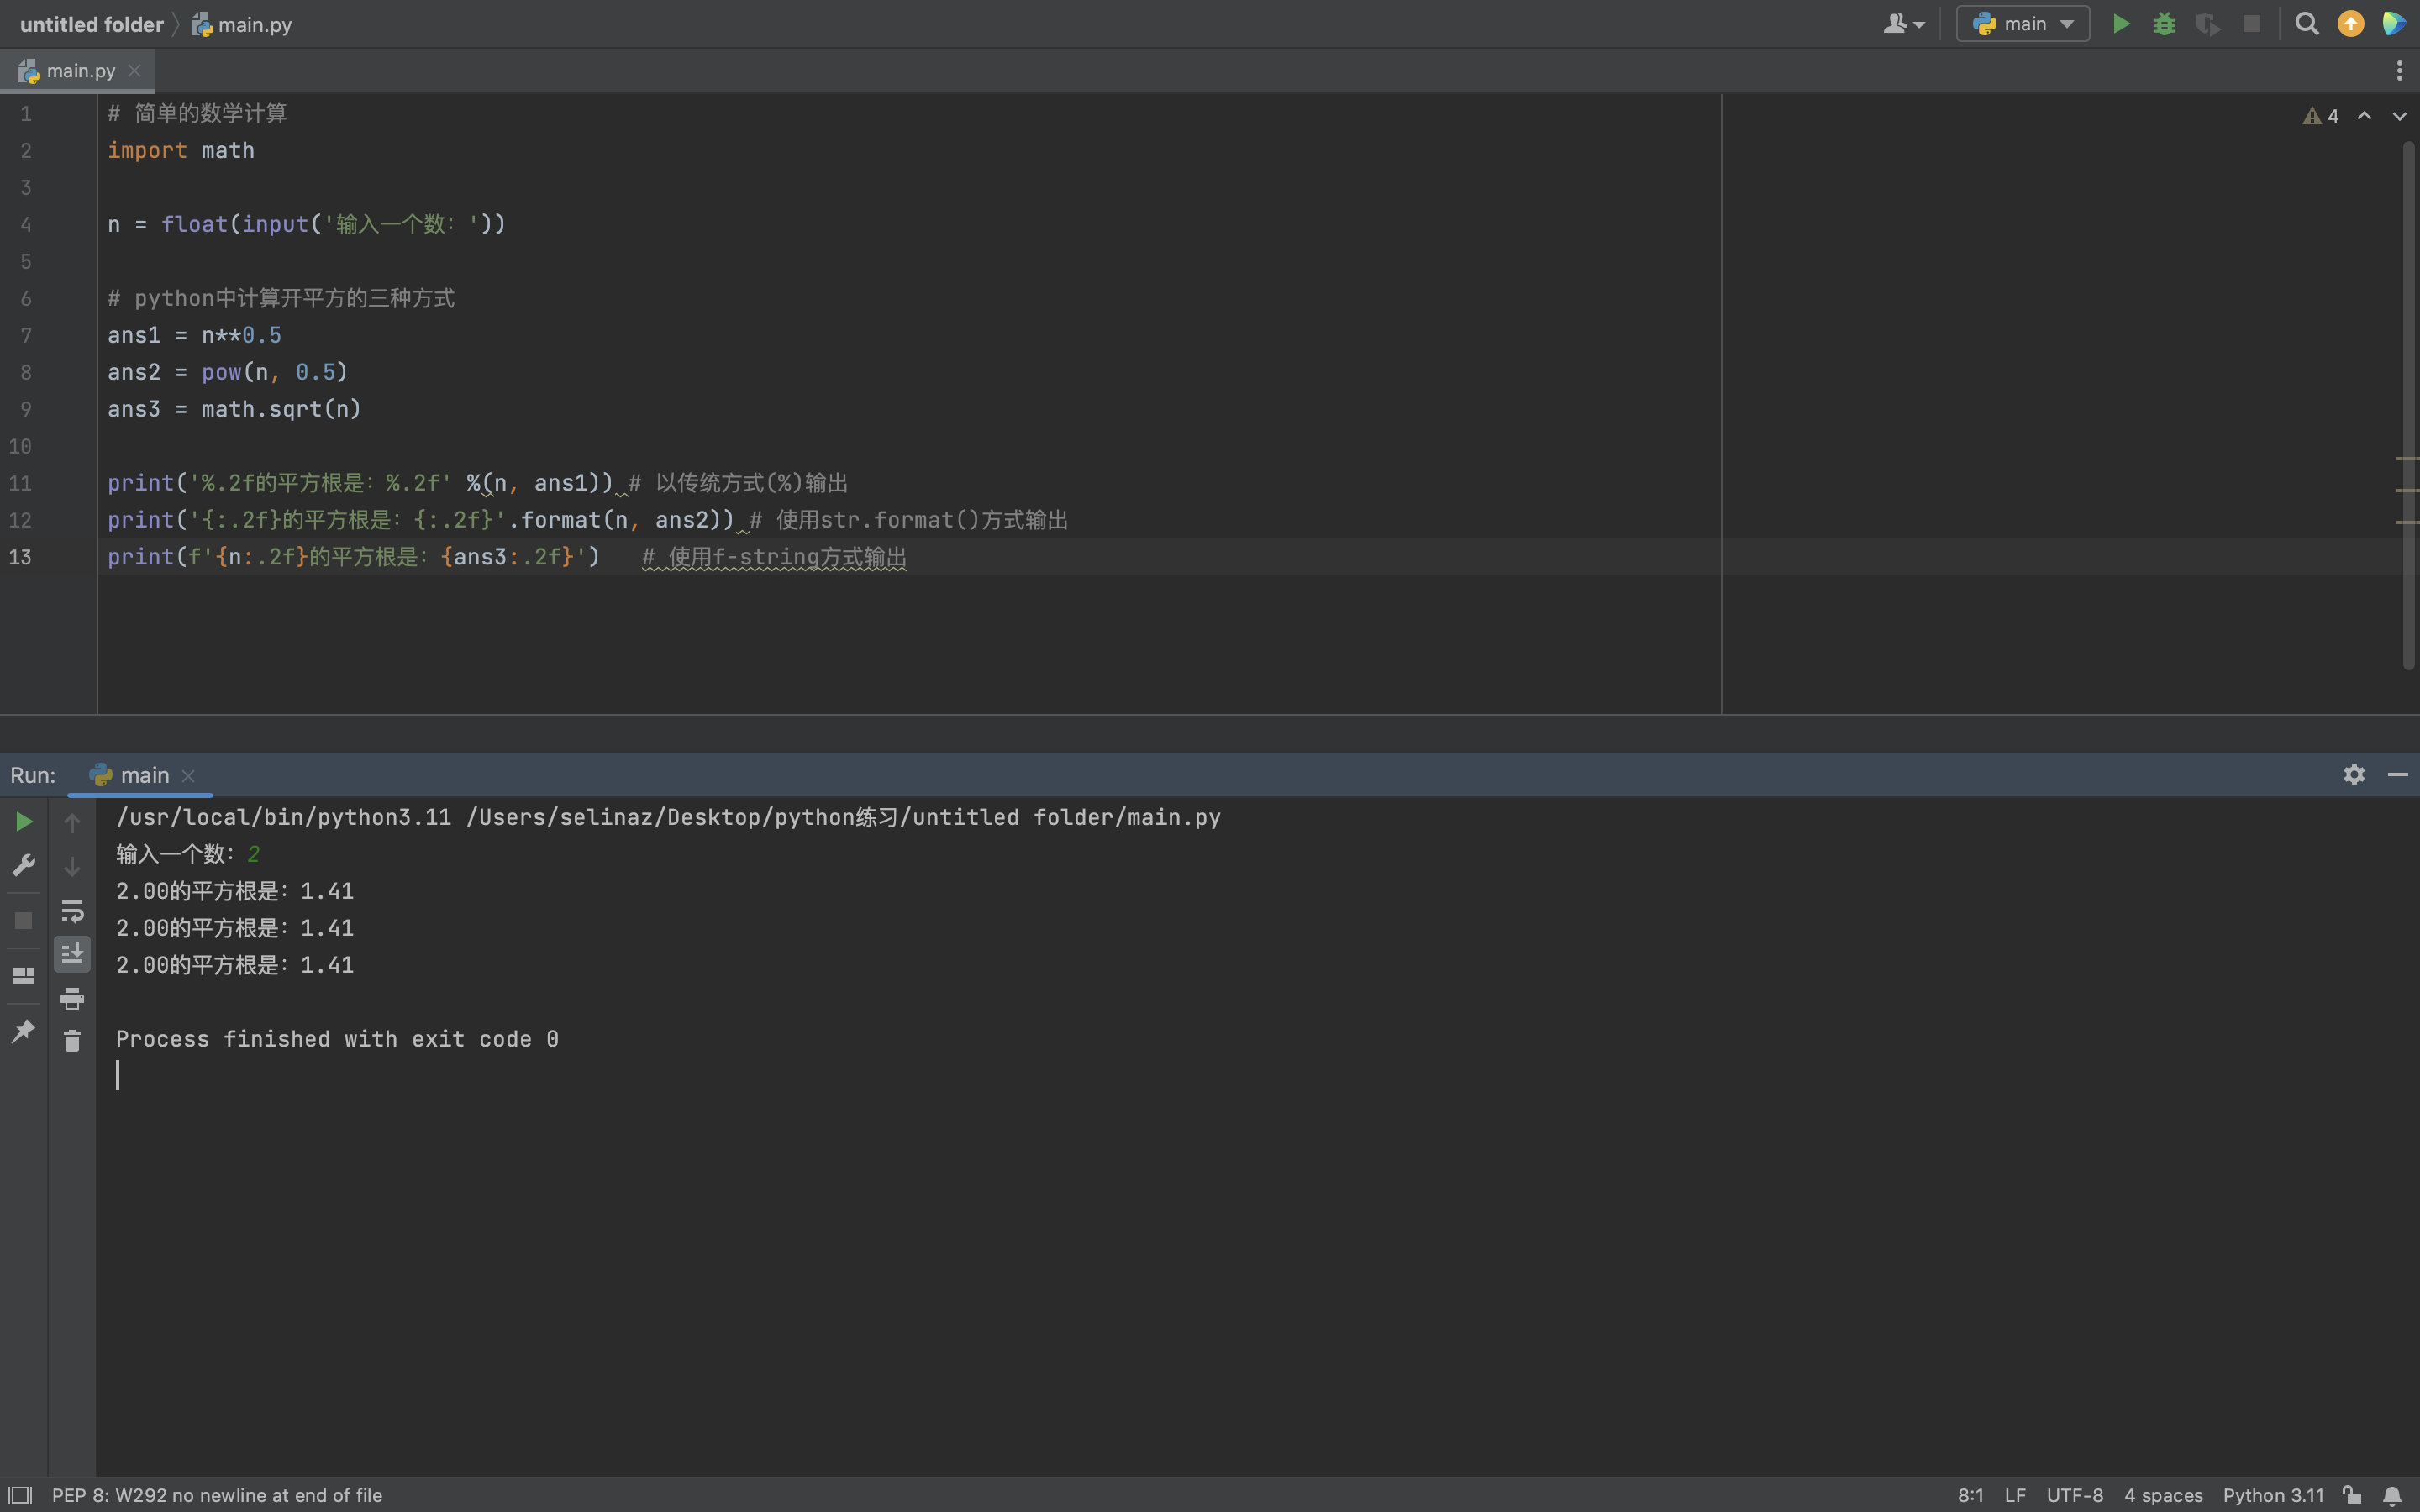
Task: Open the user account dropdown
Action: pyautogui.click(x=1903, y=24)
